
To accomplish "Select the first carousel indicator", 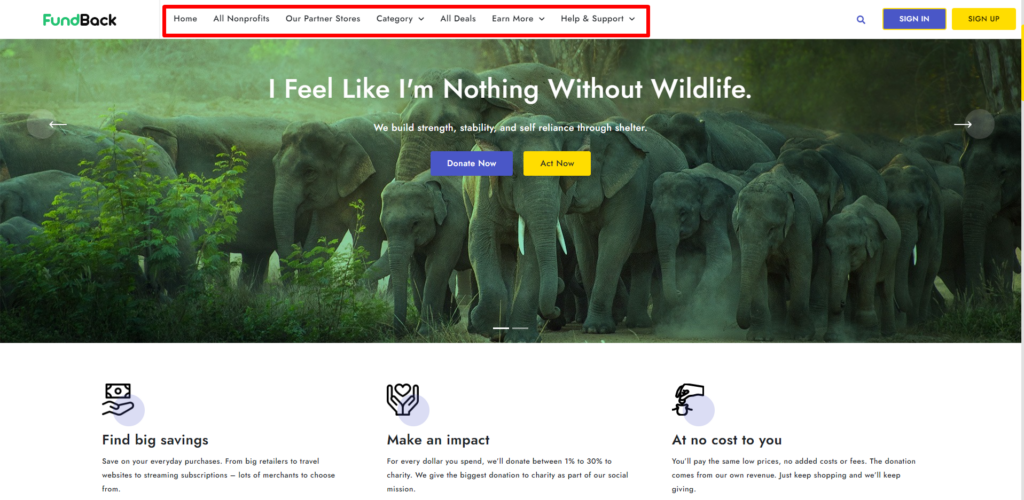I will [x=501, y=328].
